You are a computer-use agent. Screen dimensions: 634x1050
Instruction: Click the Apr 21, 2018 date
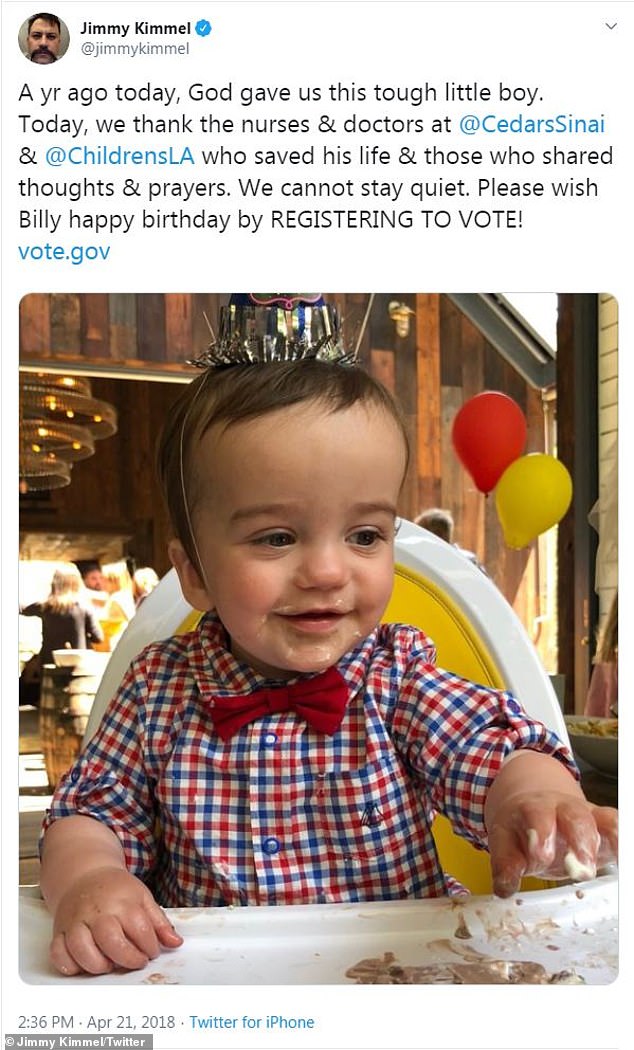(131, 1022)
